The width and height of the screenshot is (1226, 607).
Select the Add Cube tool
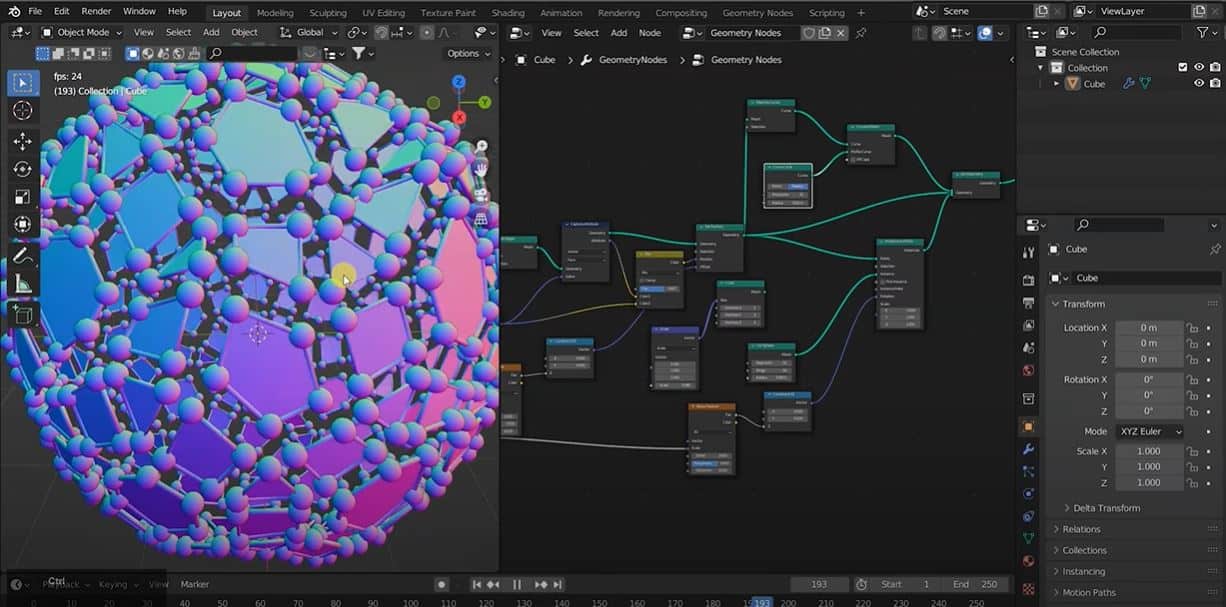click(x=23, y=315)
